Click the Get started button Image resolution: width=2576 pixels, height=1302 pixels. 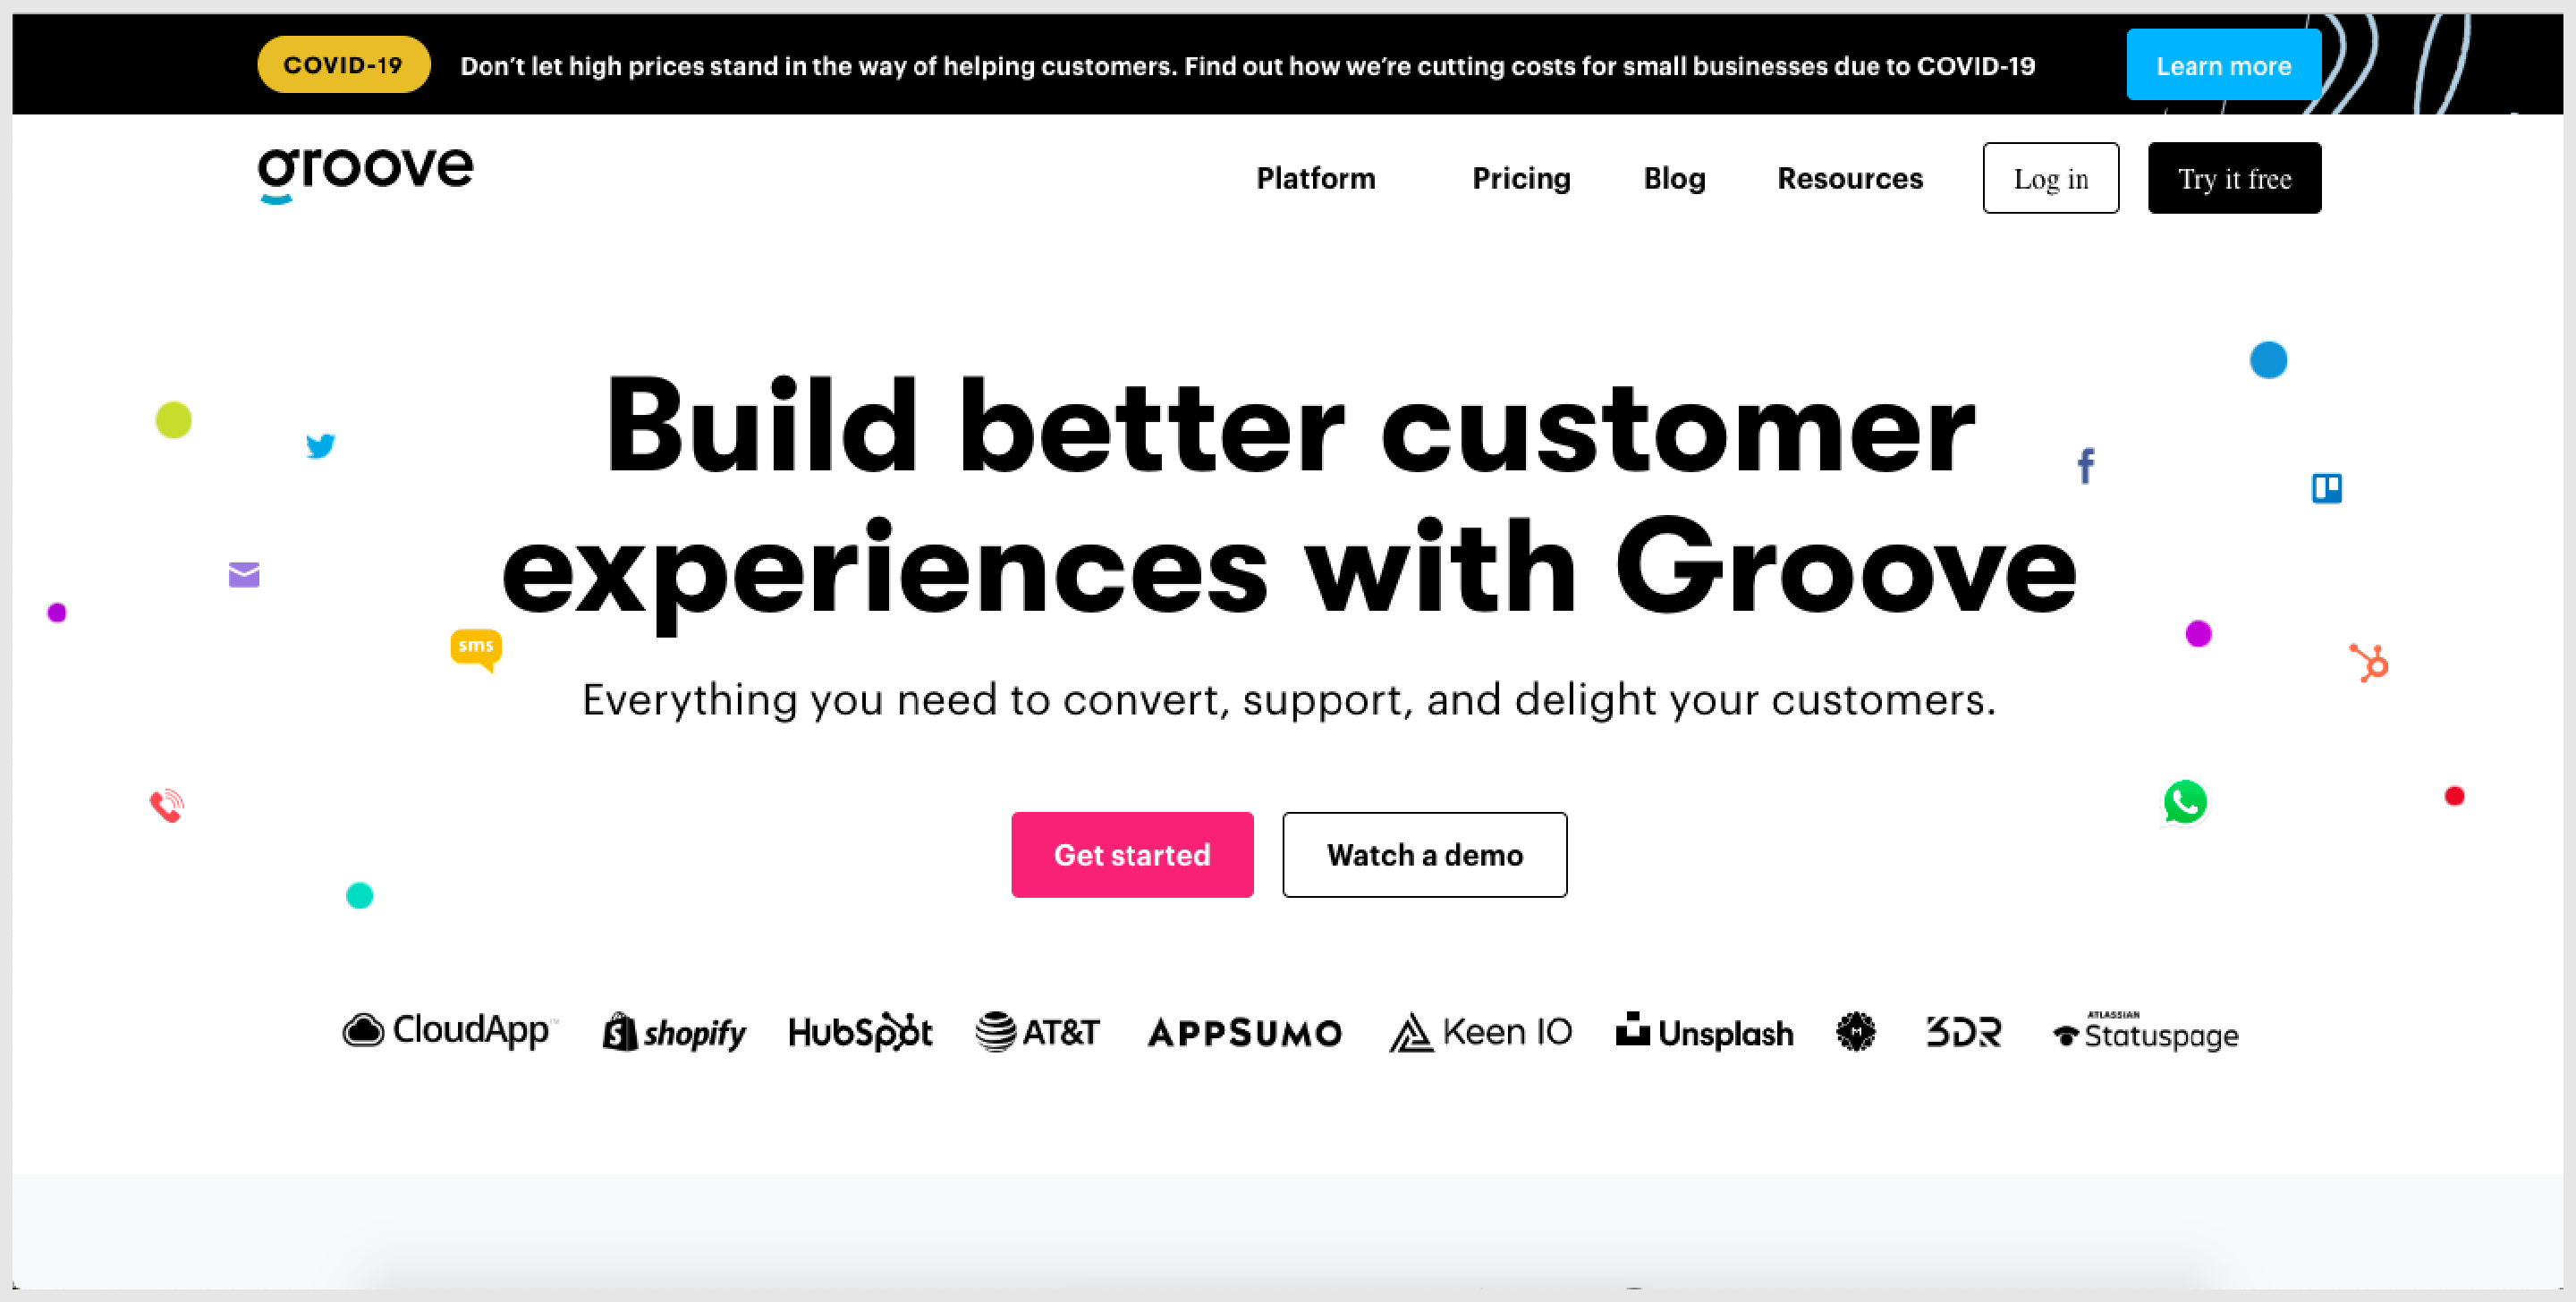point(1132,854)
